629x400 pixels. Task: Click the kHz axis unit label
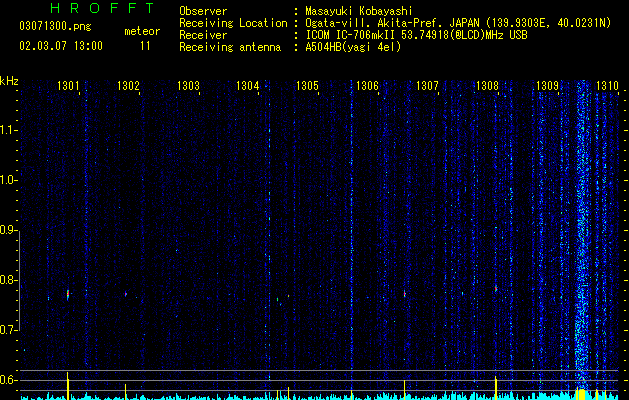tap(9, 81)
